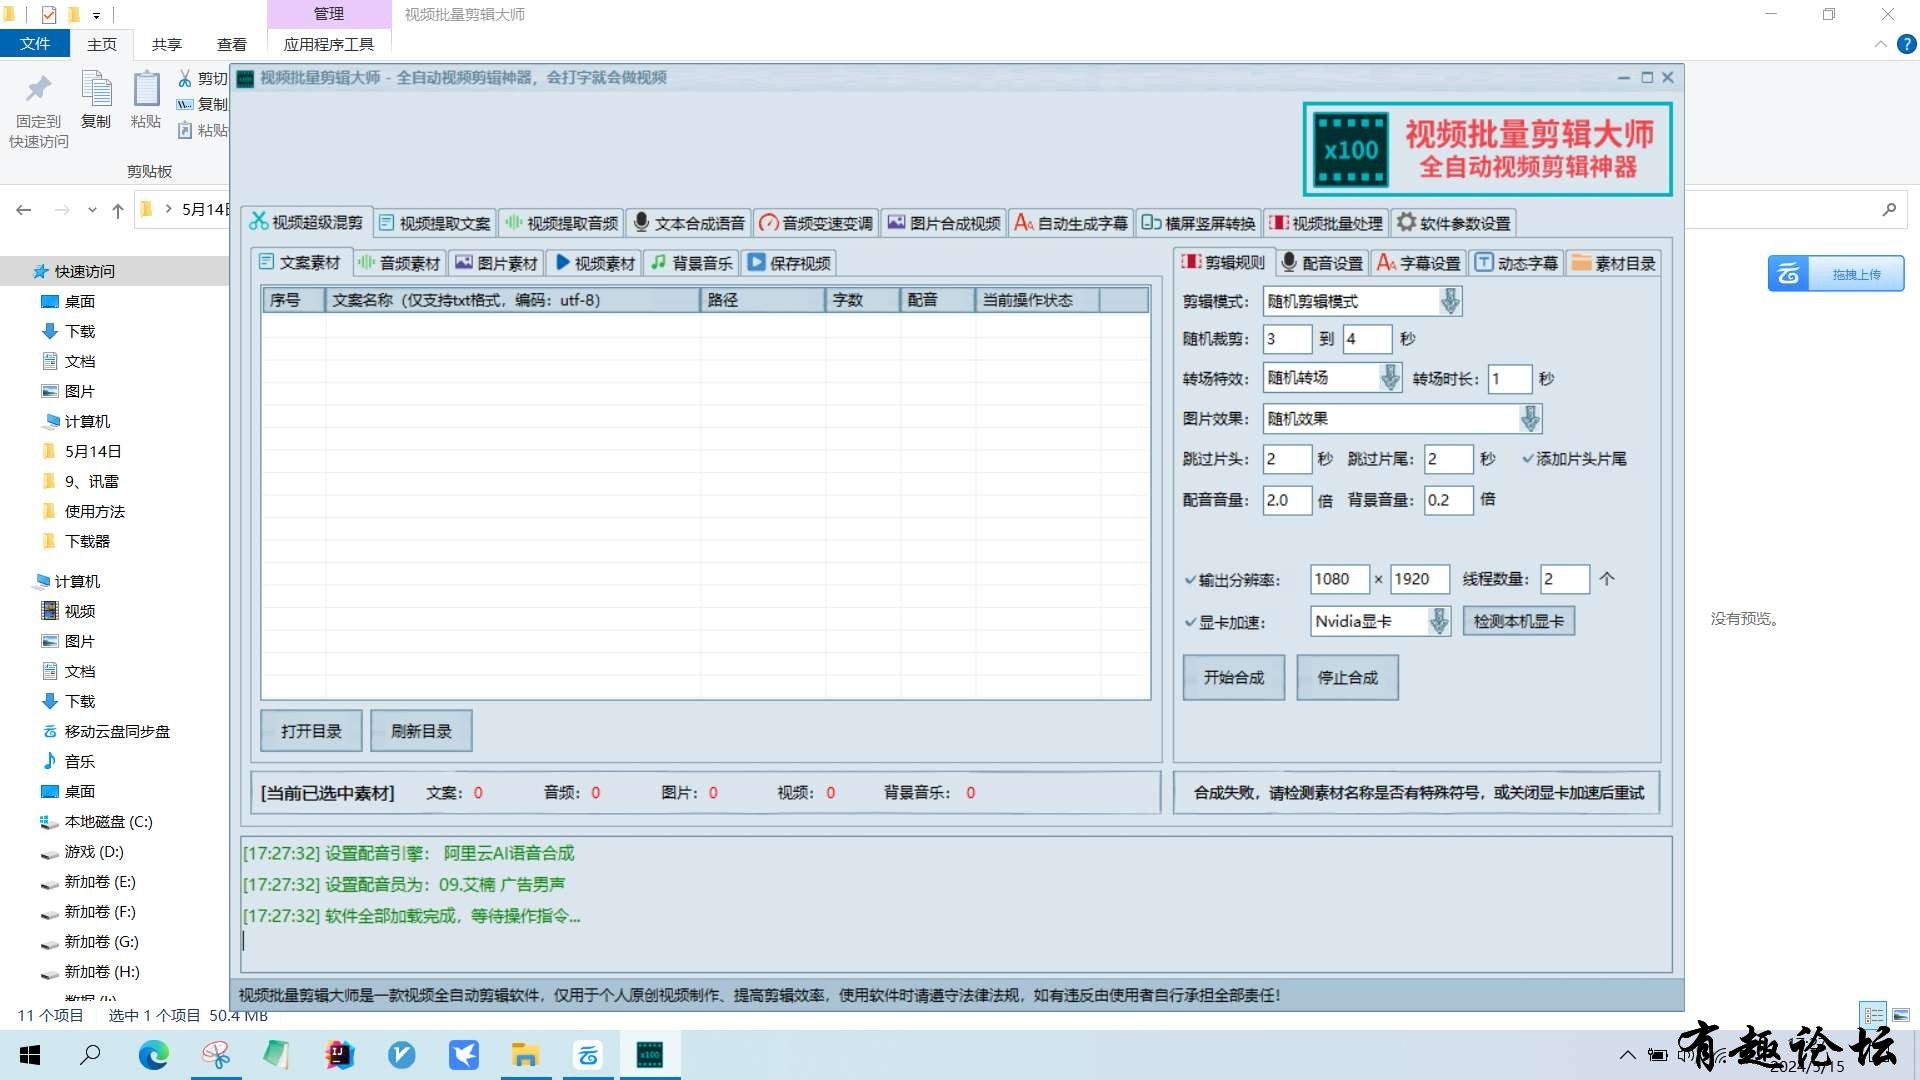Image resolution: width=1920 pixels, height=1080 pixels.
Task: Click the 拖拽上传 cloud upload button
Action: tap(1836, 274)
